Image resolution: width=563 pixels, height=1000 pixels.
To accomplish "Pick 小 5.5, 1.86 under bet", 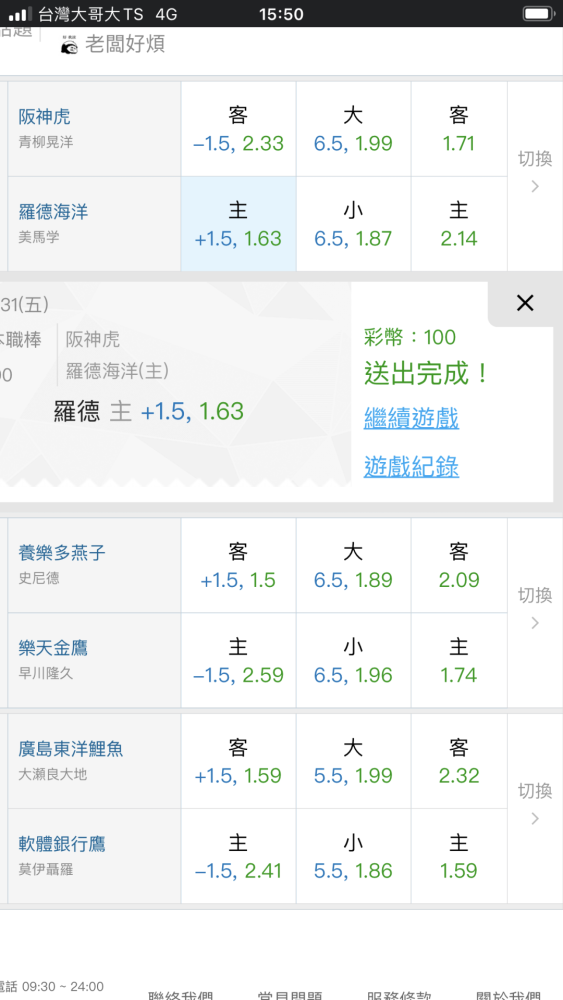I will [353, 857].
